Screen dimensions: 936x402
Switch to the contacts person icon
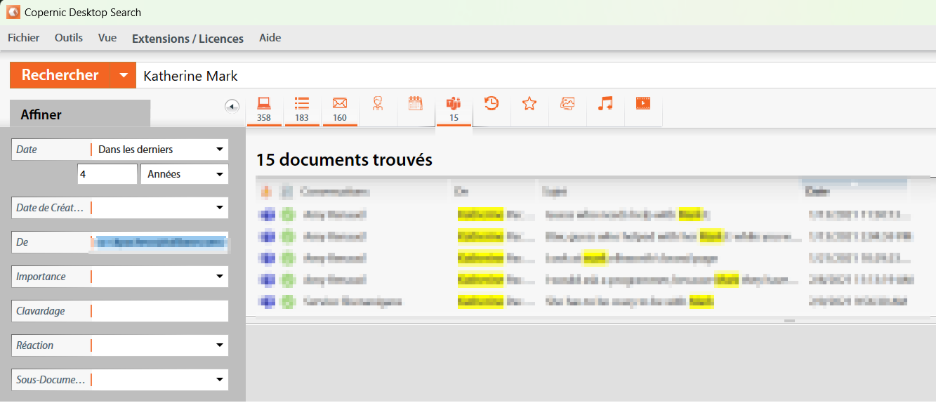(x=378, y=104)
